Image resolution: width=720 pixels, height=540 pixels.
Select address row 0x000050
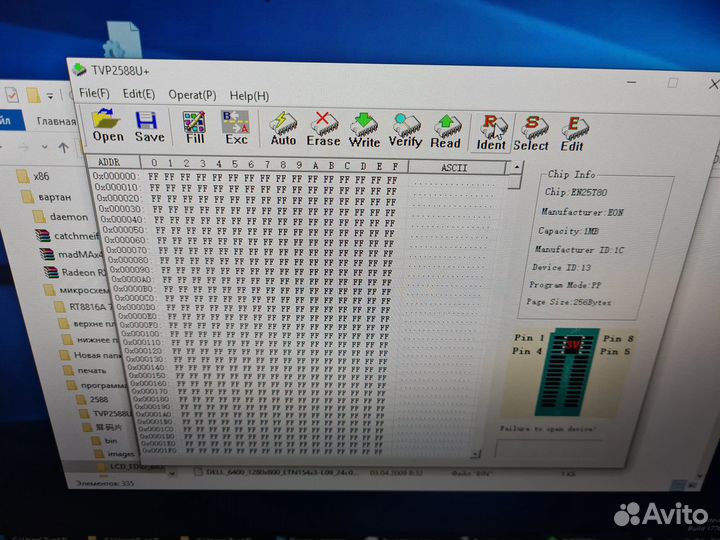(249, 231)
